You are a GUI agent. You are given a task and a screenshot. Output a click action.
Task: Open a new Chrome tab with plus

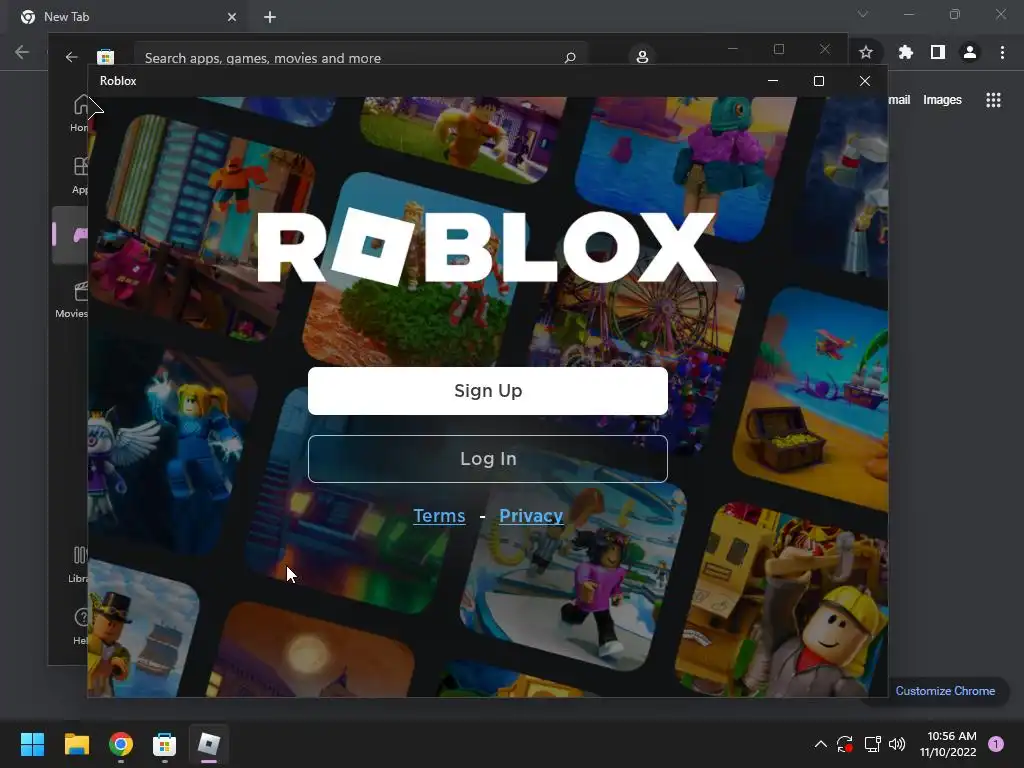270,18
